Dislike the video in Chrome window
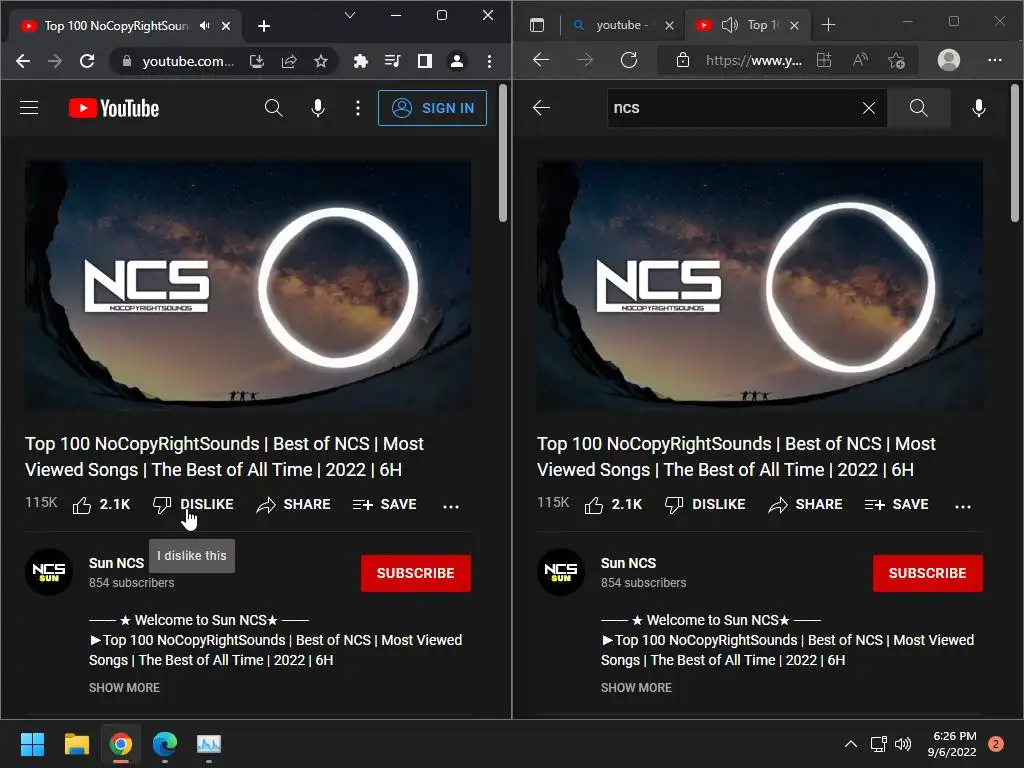Viewport: 1024px width, 768px height. coord(193,505)
